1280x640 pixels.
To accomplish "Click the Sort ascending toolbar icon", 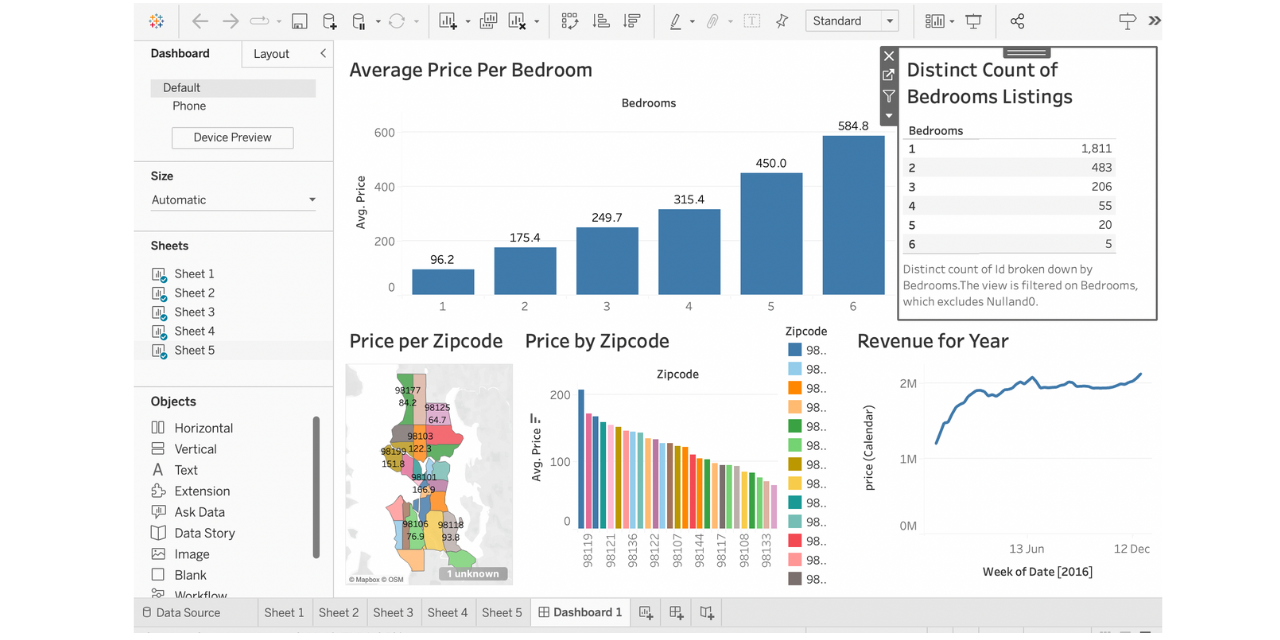I will point(601,21).
